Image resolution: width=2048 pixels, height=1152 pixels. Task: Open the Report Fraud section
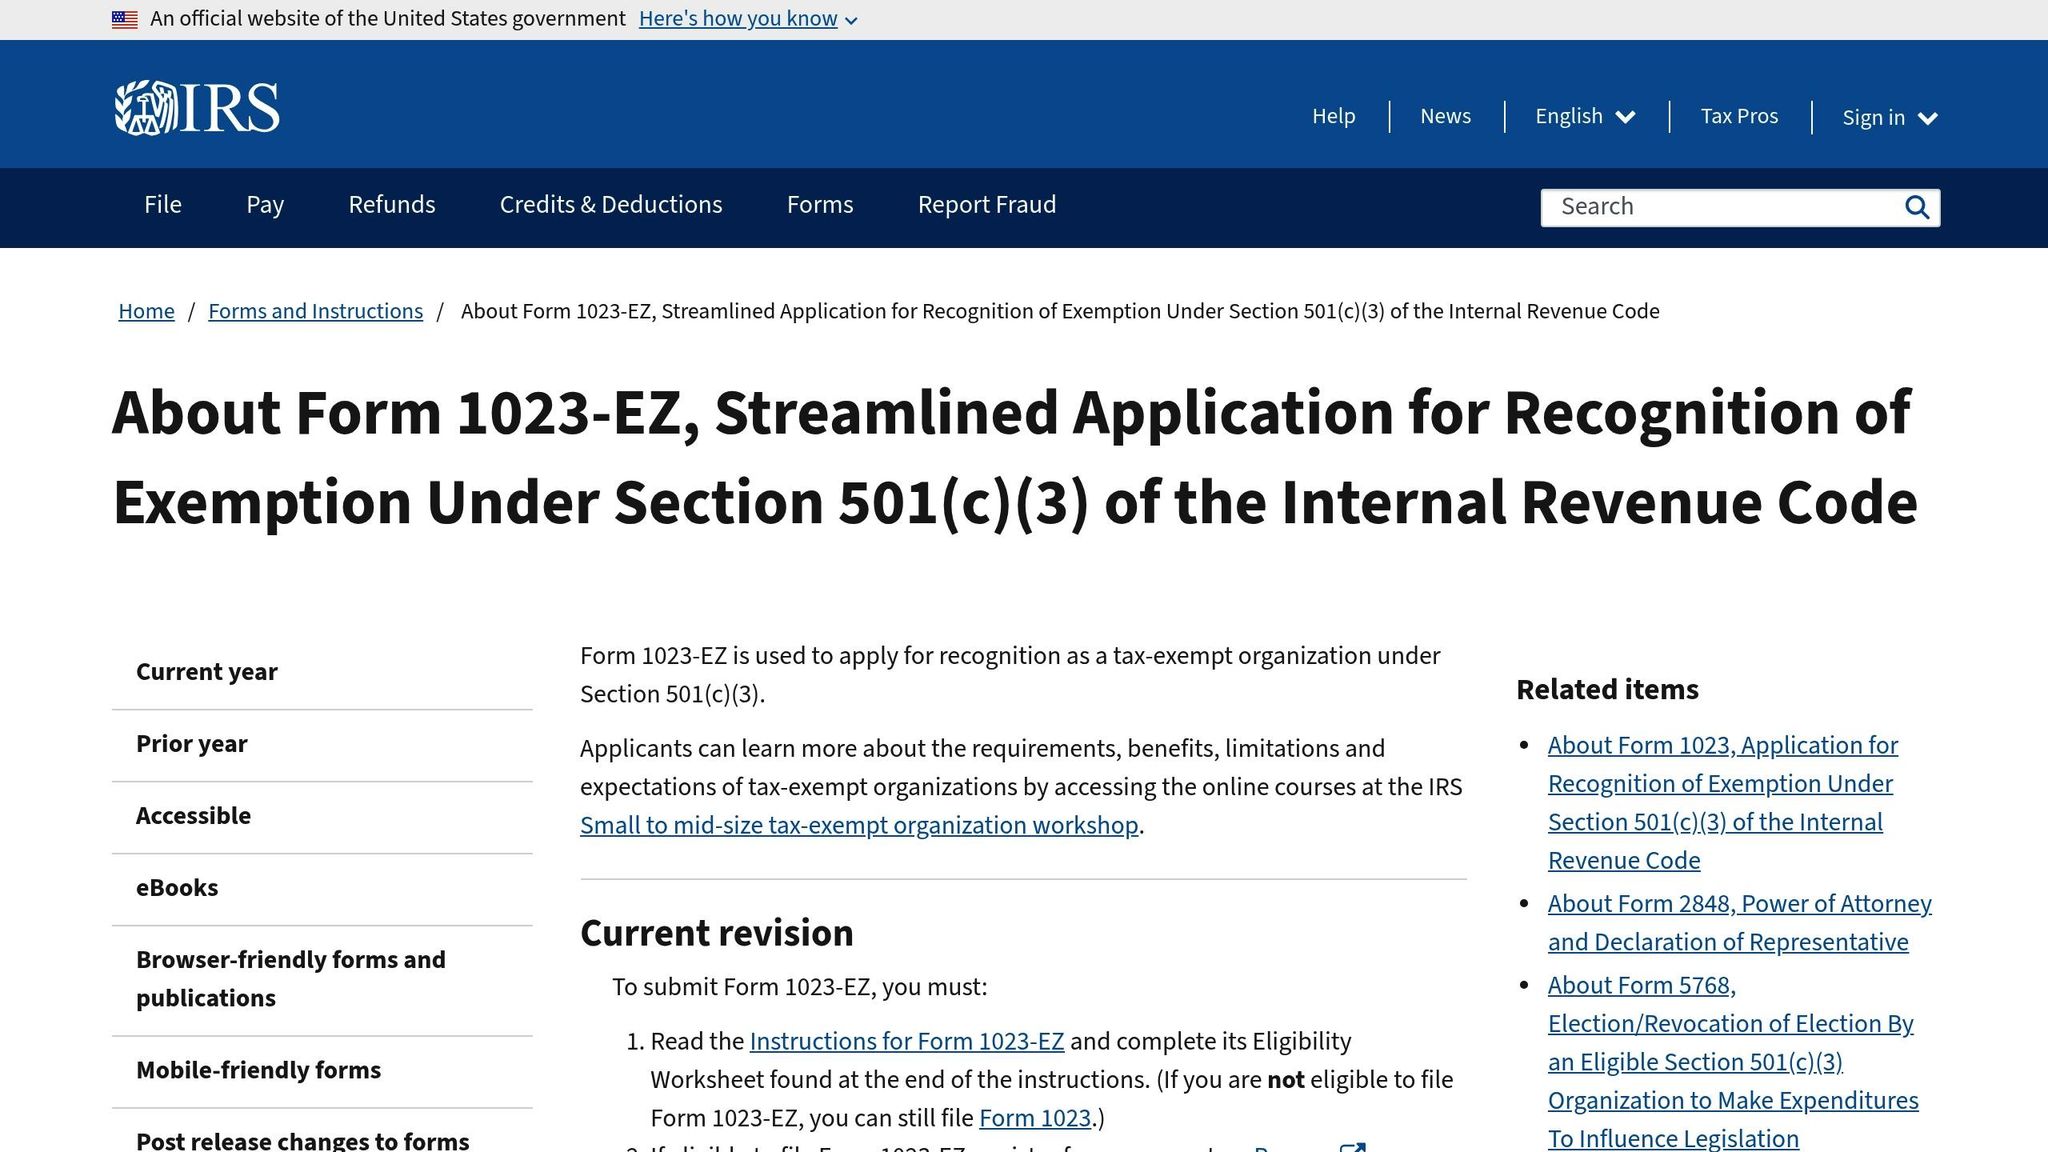(986, 204)
